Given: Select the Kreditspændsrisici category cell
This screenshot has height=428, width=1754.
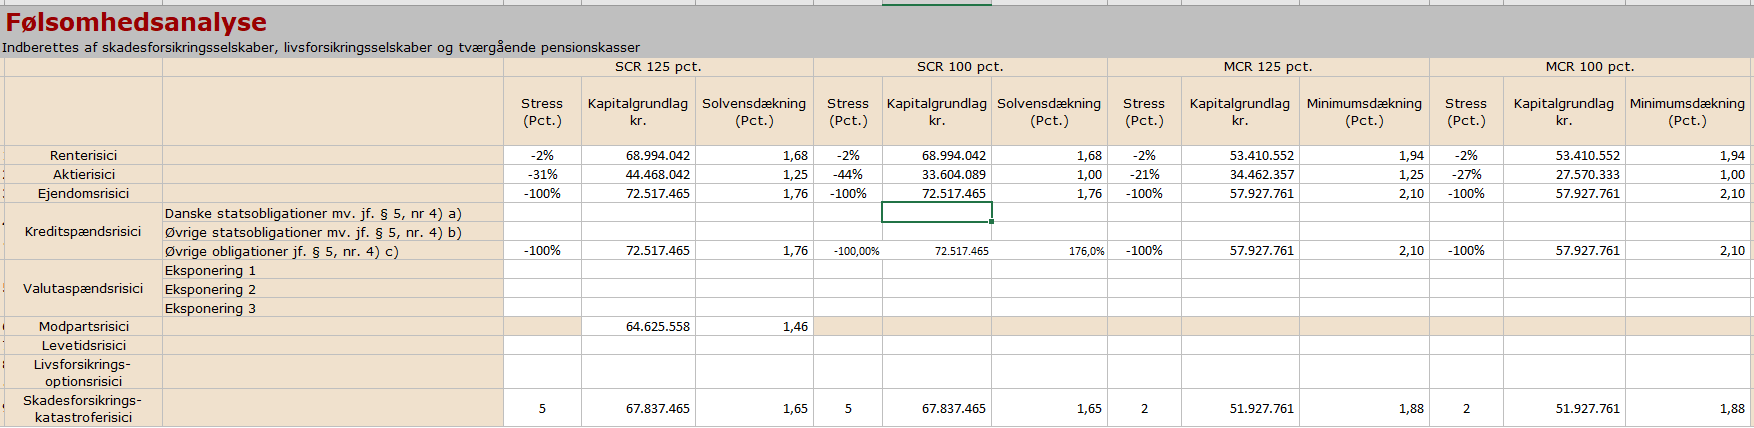Looking at the screenshot, I should (83, 231).
